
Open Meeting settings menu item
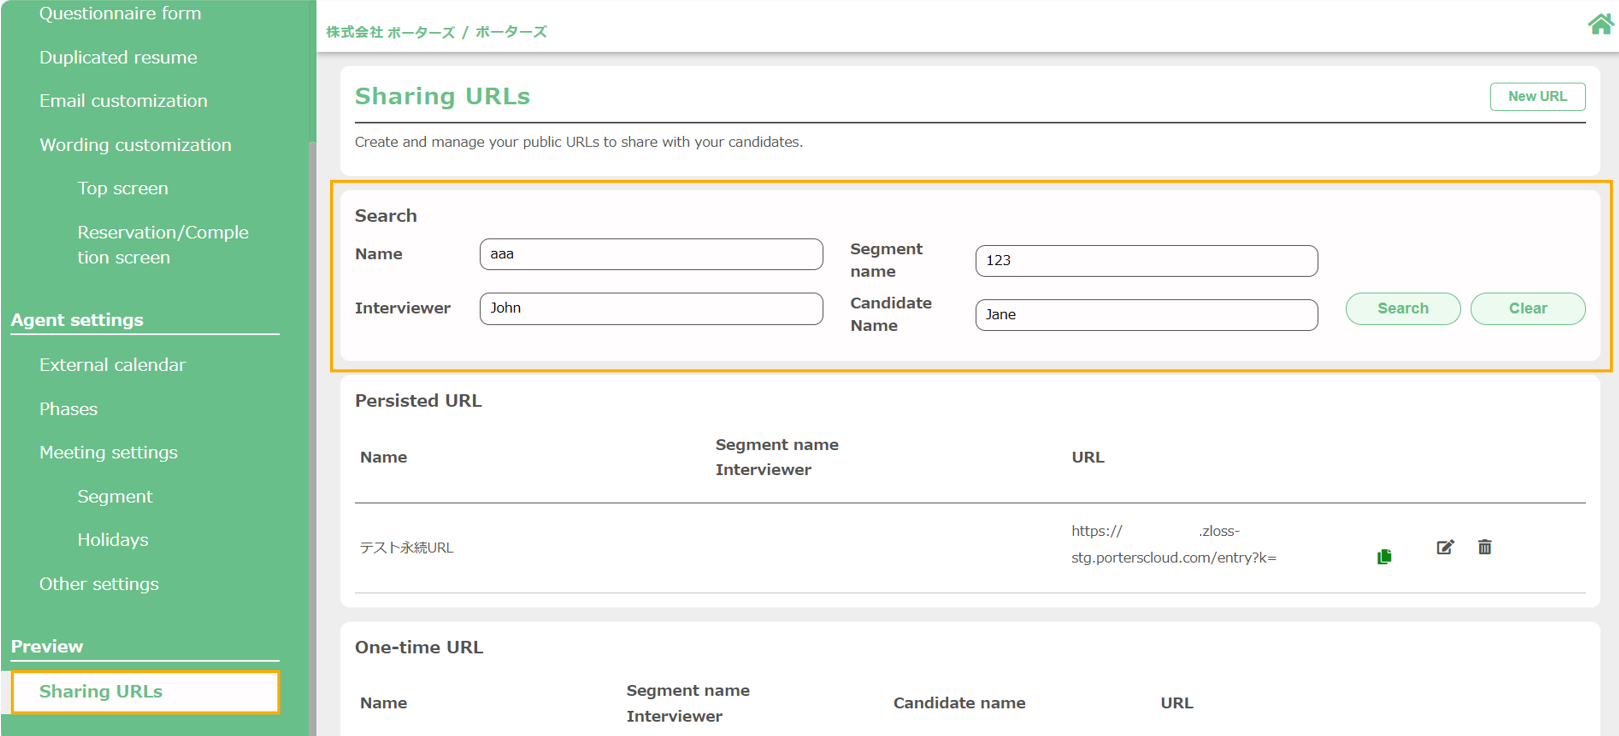tap(108, 453)
